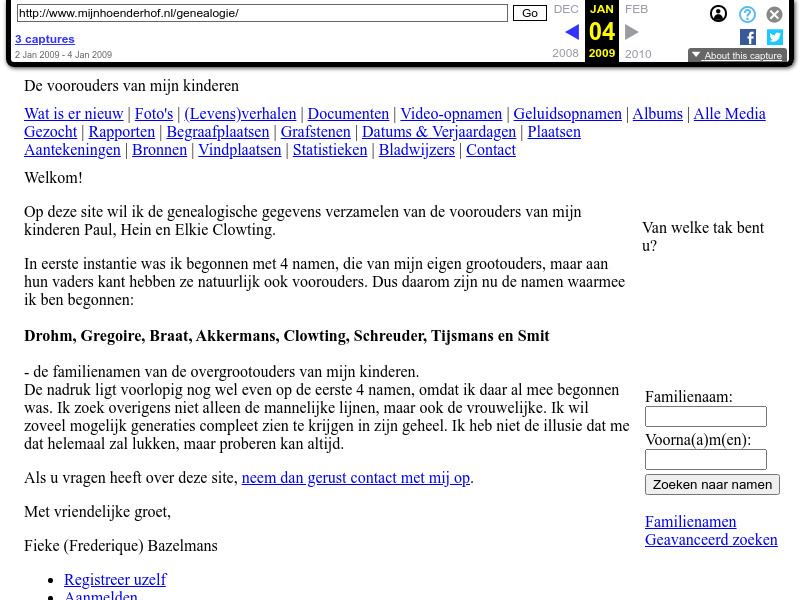
Task: Click inside the Familienaam input field
Action: tap(705, 416)
